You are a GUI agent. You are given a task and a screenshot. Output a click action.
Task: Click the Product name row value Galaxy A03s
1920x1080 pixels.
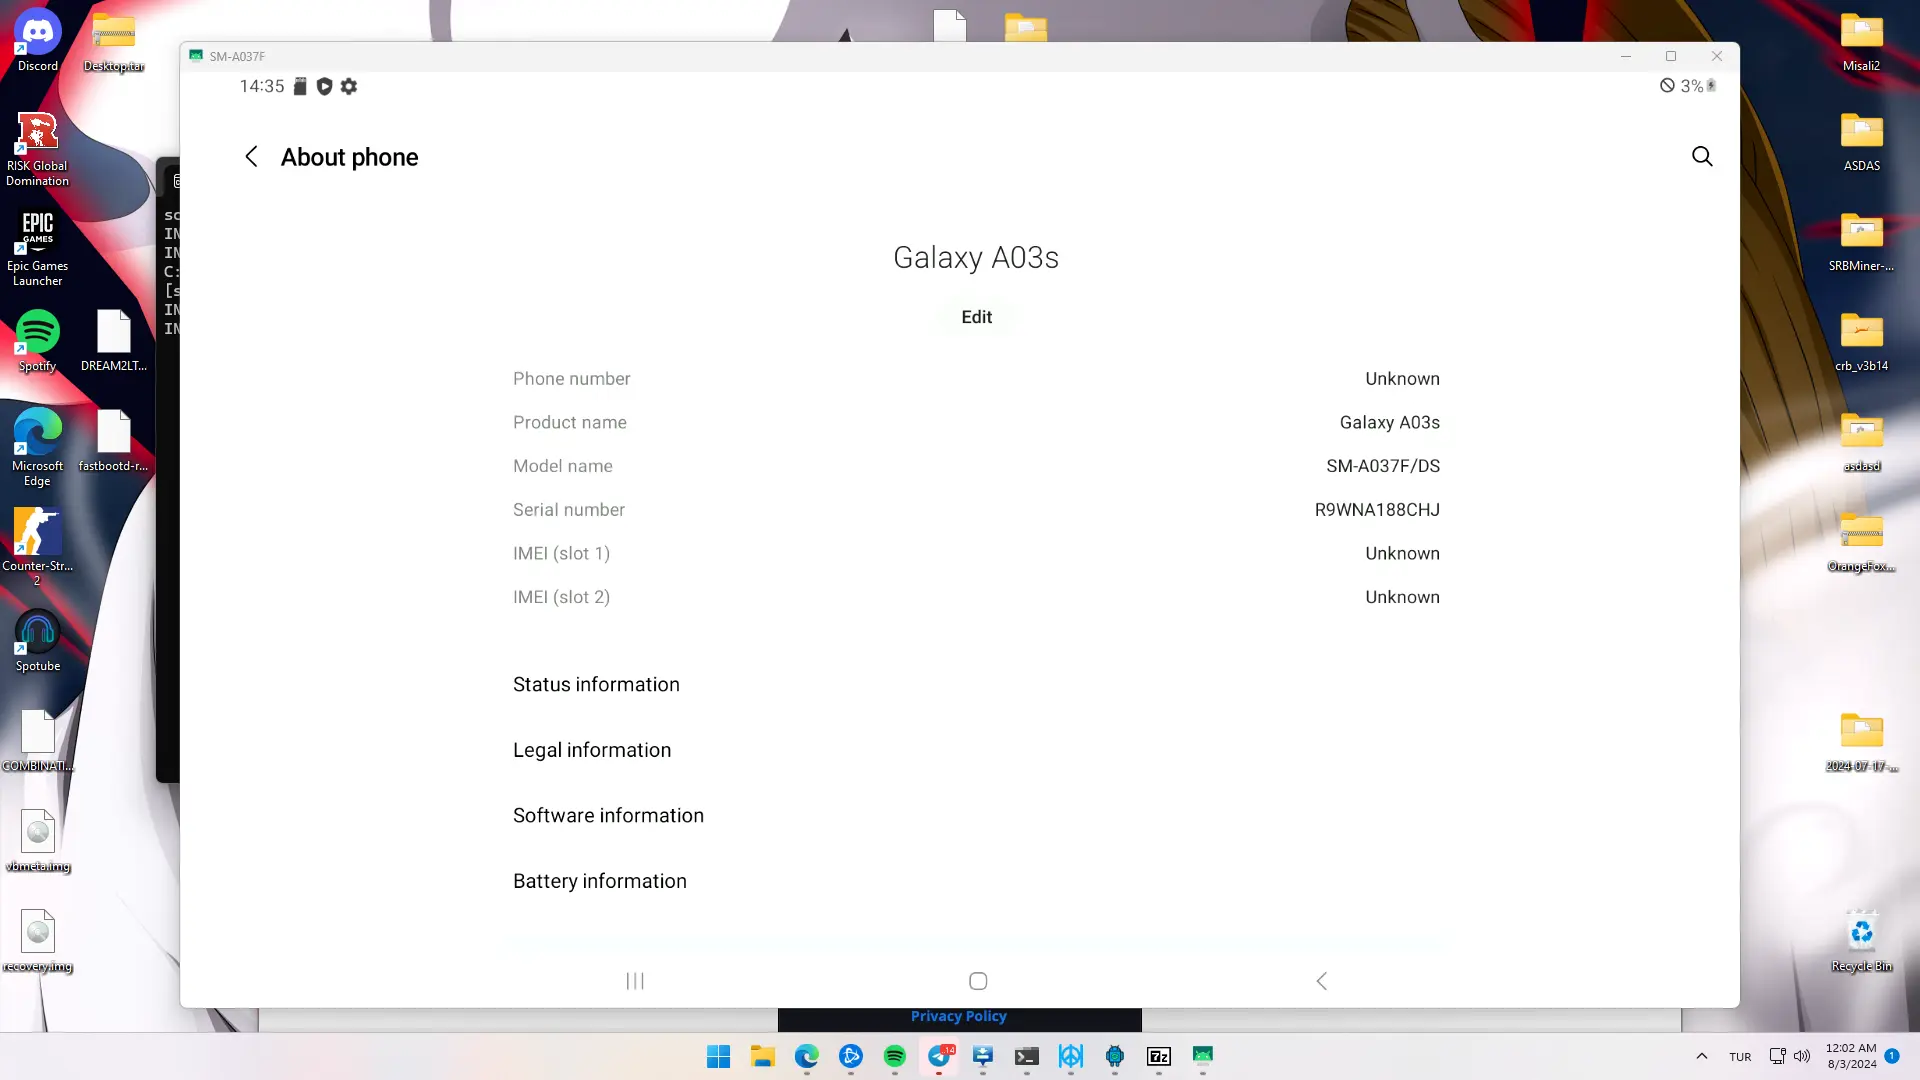pyautogui.click(x=1389, y=423)
